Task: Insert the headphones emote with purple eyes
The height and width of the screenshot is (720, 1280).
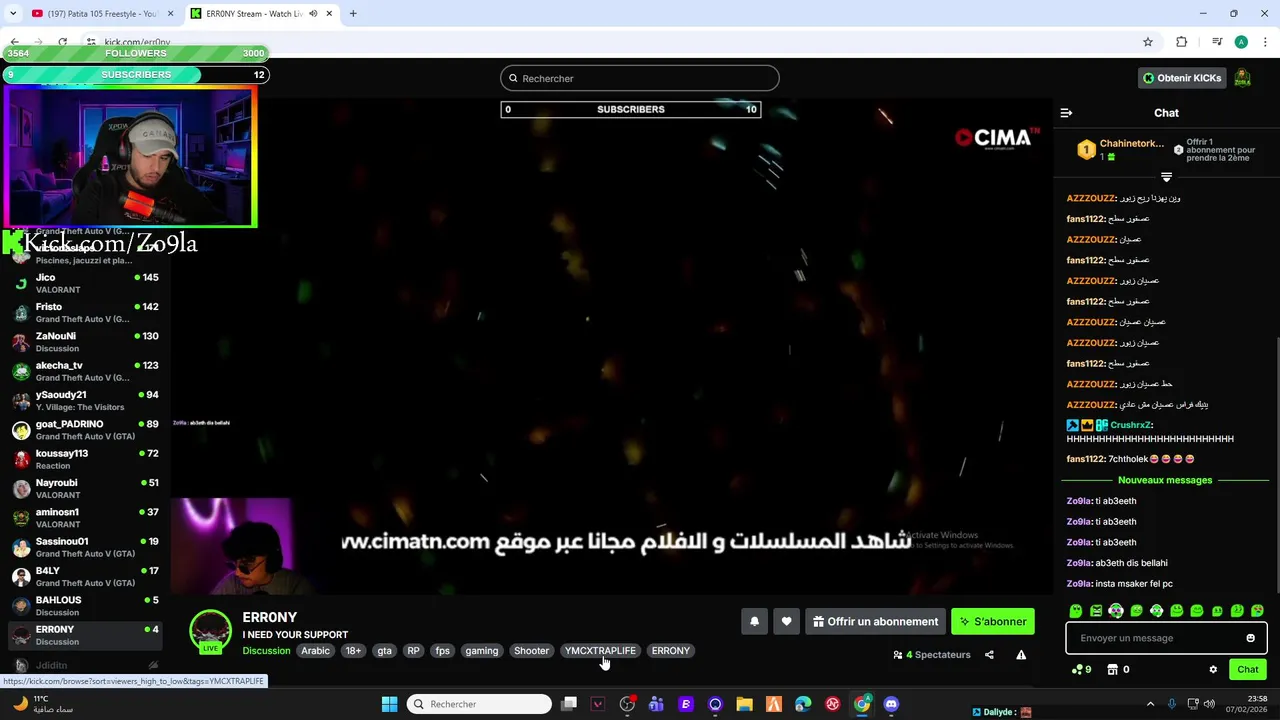Action: click(x=1116, y=610)
